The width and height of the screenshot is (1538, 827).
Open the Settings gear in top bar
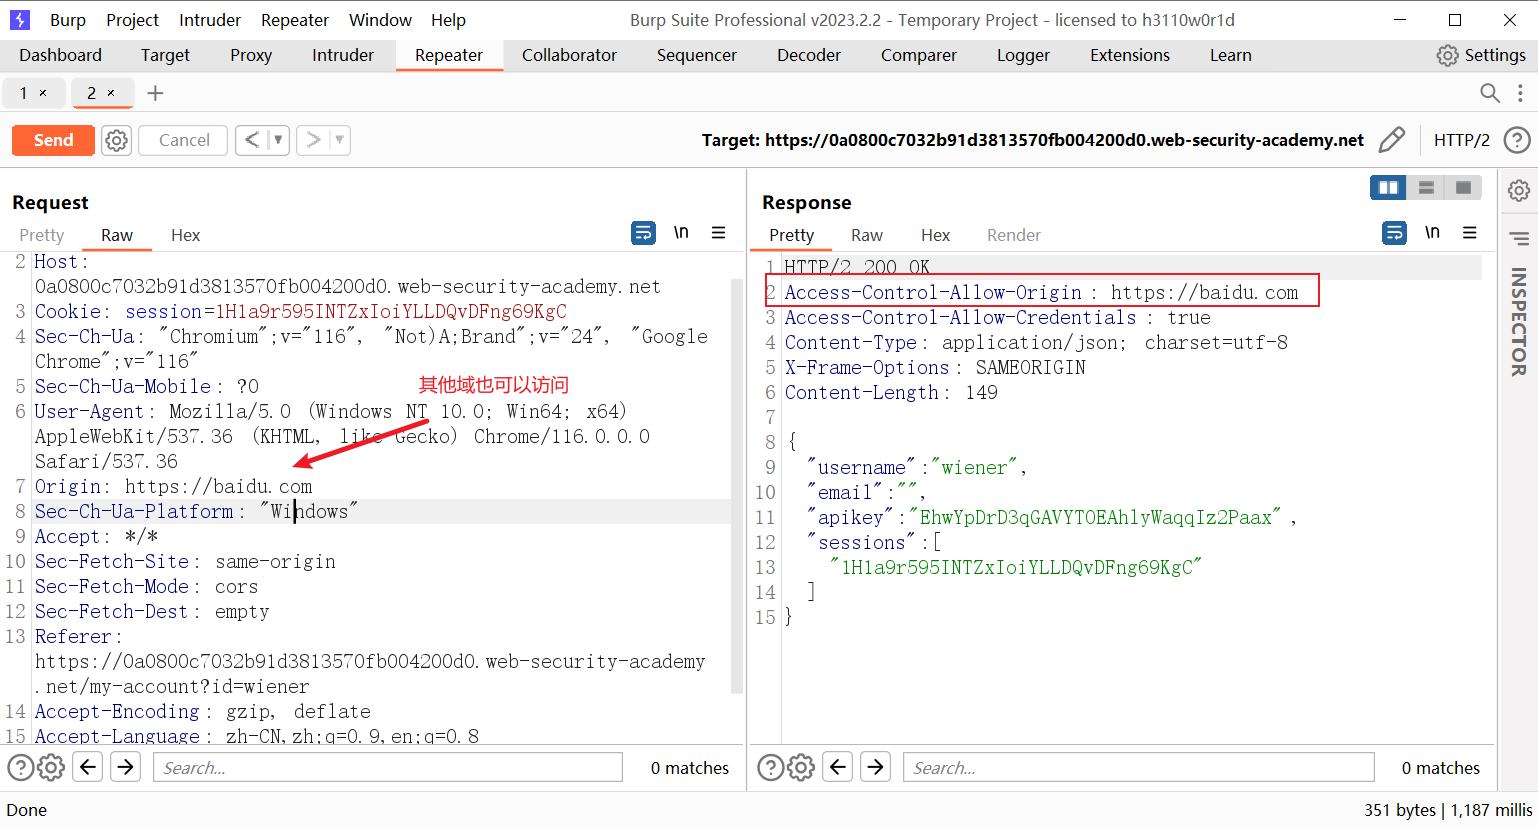[1447, 55]
